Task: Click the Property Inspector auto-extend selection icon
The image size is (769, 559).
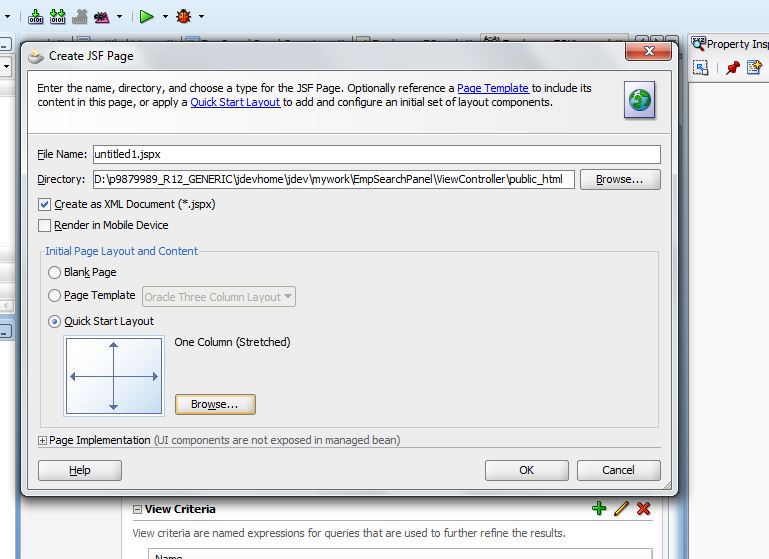Action: 700,68
